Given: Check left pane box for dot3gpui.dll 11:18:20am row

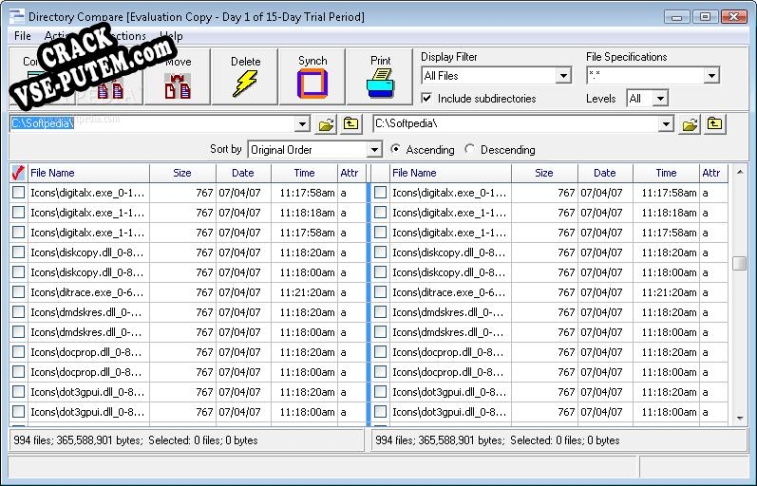Looking at the screenshot, I should click(18, 391).
